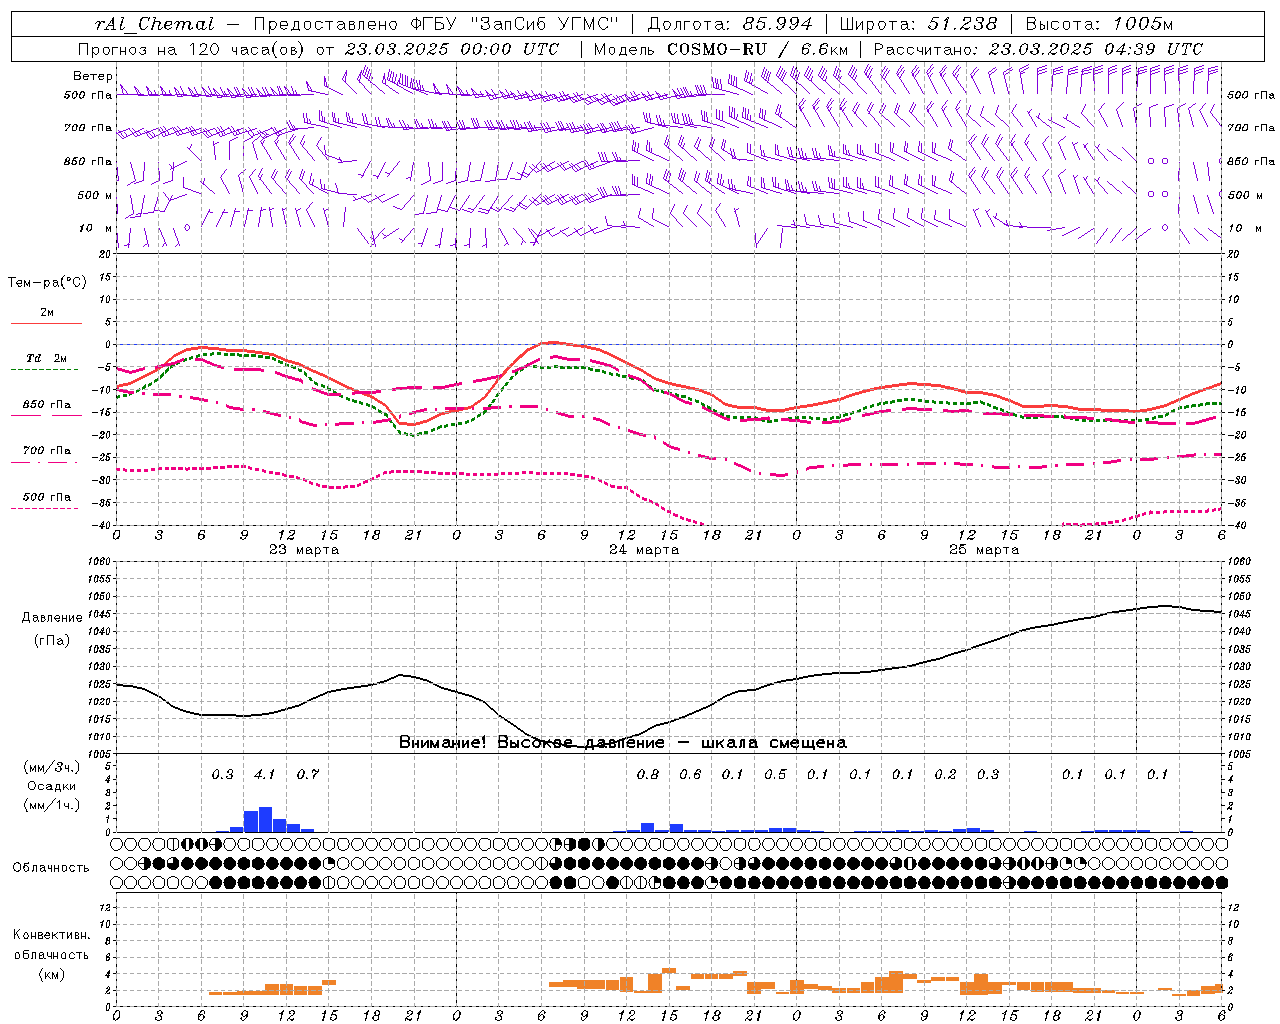Click the (км) units label
Screen dimensions: 1280x1024
coord(52,974)
